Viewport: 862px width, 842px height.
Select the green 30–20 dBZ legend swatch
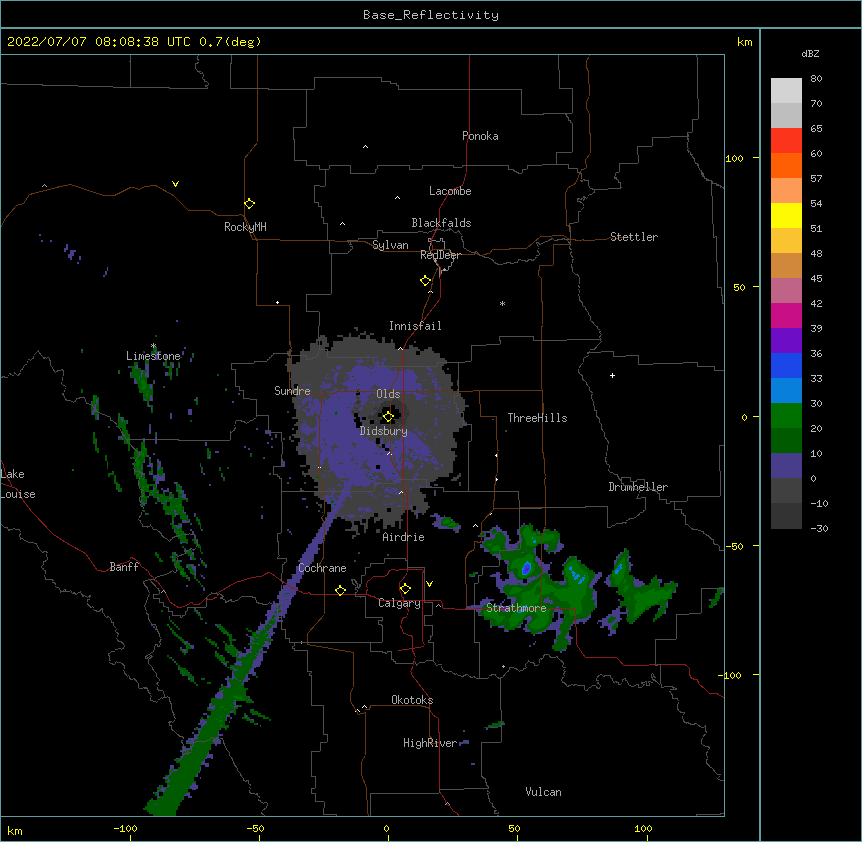786,416
